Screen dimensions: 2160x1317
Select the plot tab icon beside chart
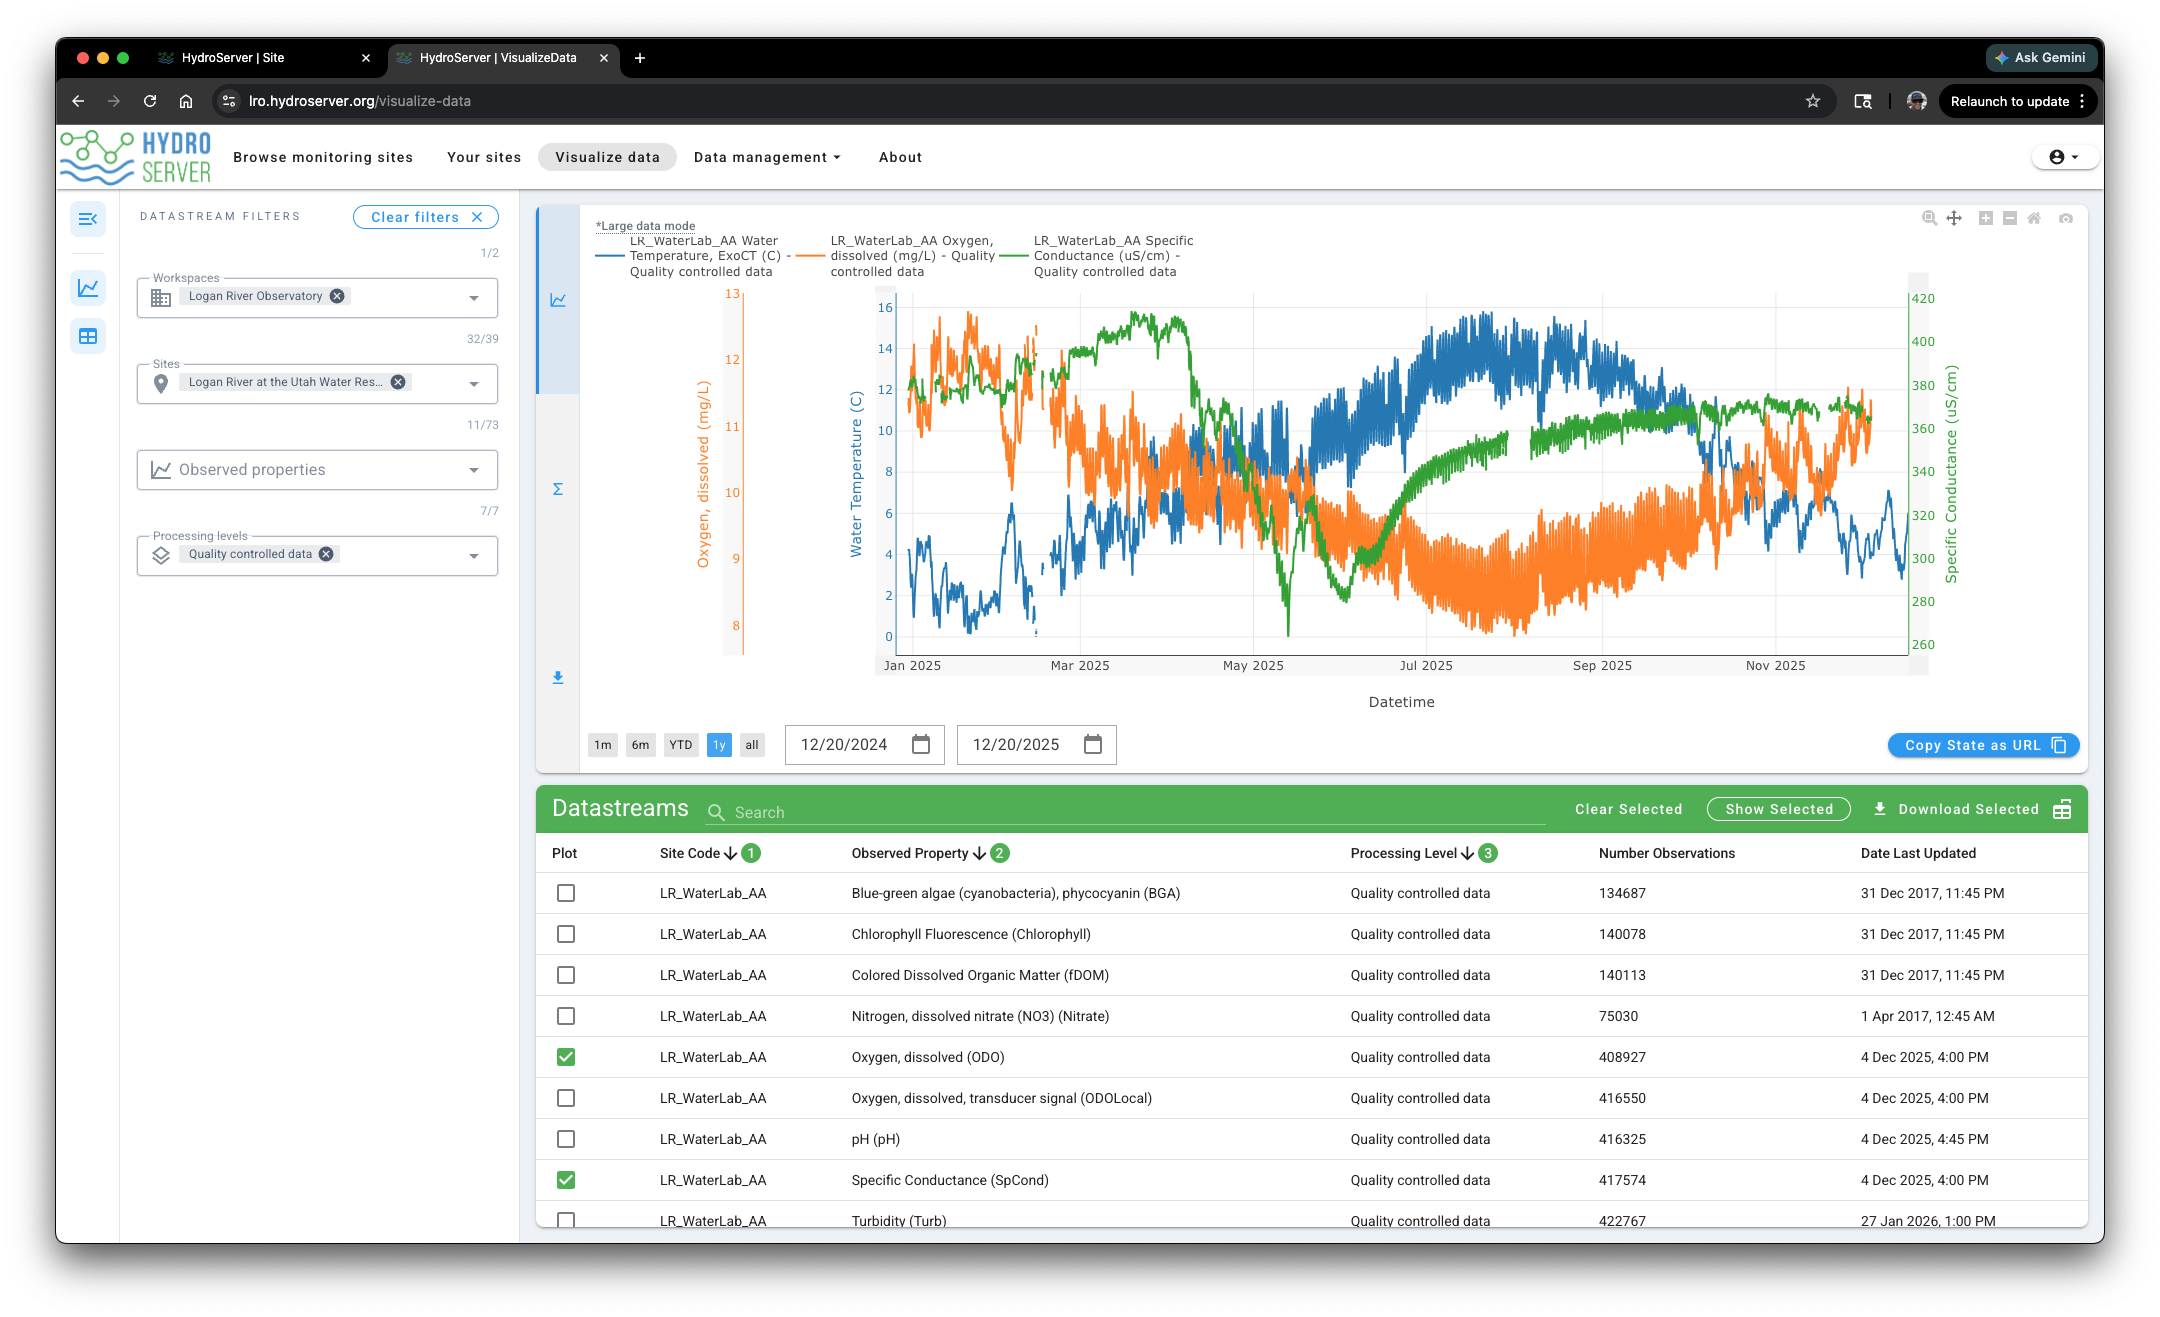(558, 300)
